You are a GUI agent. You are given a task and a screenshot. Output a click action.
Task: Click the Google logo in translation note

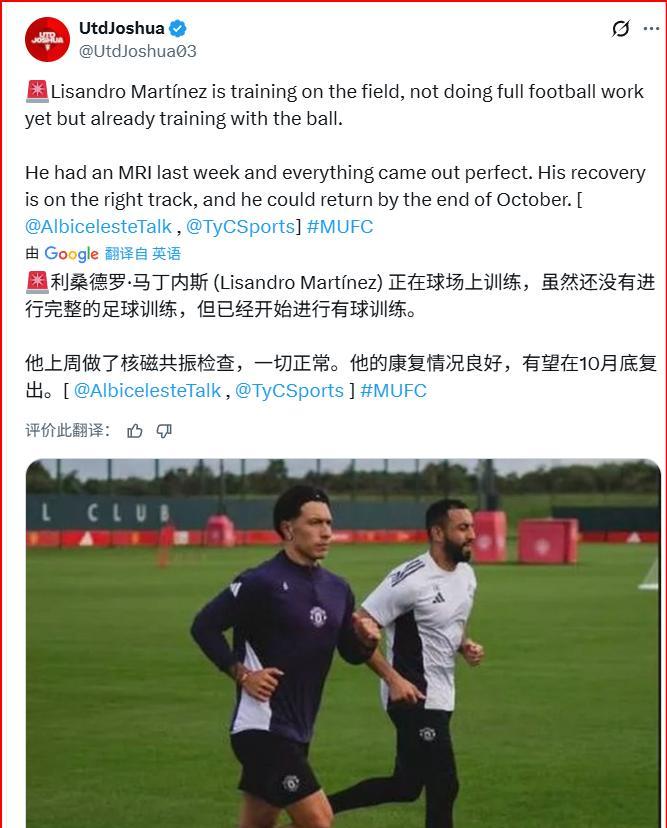tap(71, 254)
